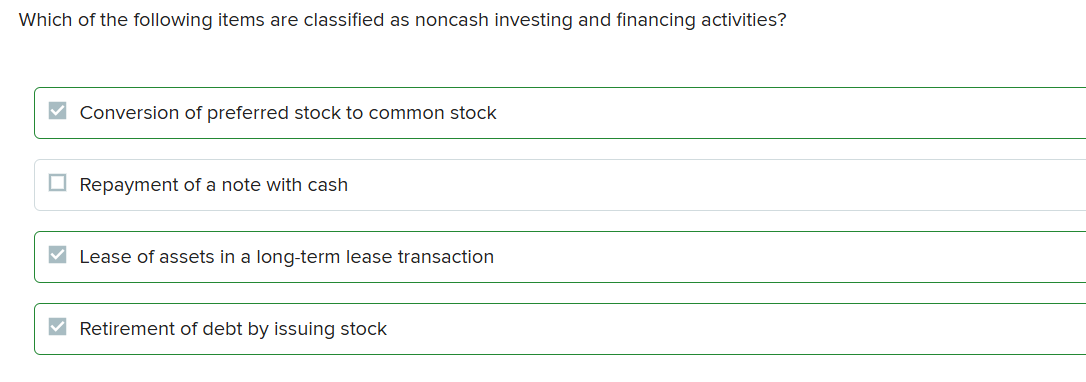
Task: Uncheck the Lease of assets checkbox
Action: click(x=57, y=255)
